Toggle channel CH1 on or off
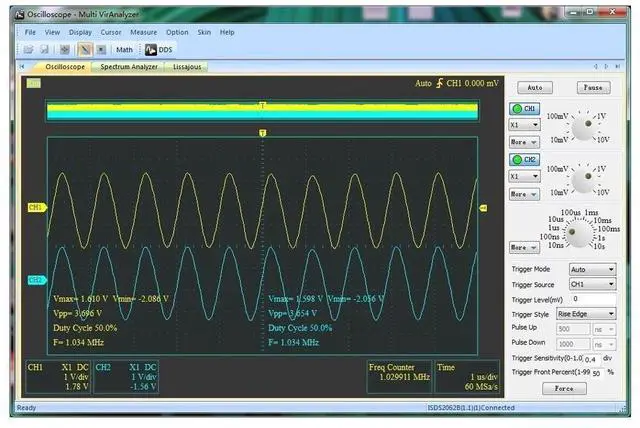640x428 pixels. 526,108
